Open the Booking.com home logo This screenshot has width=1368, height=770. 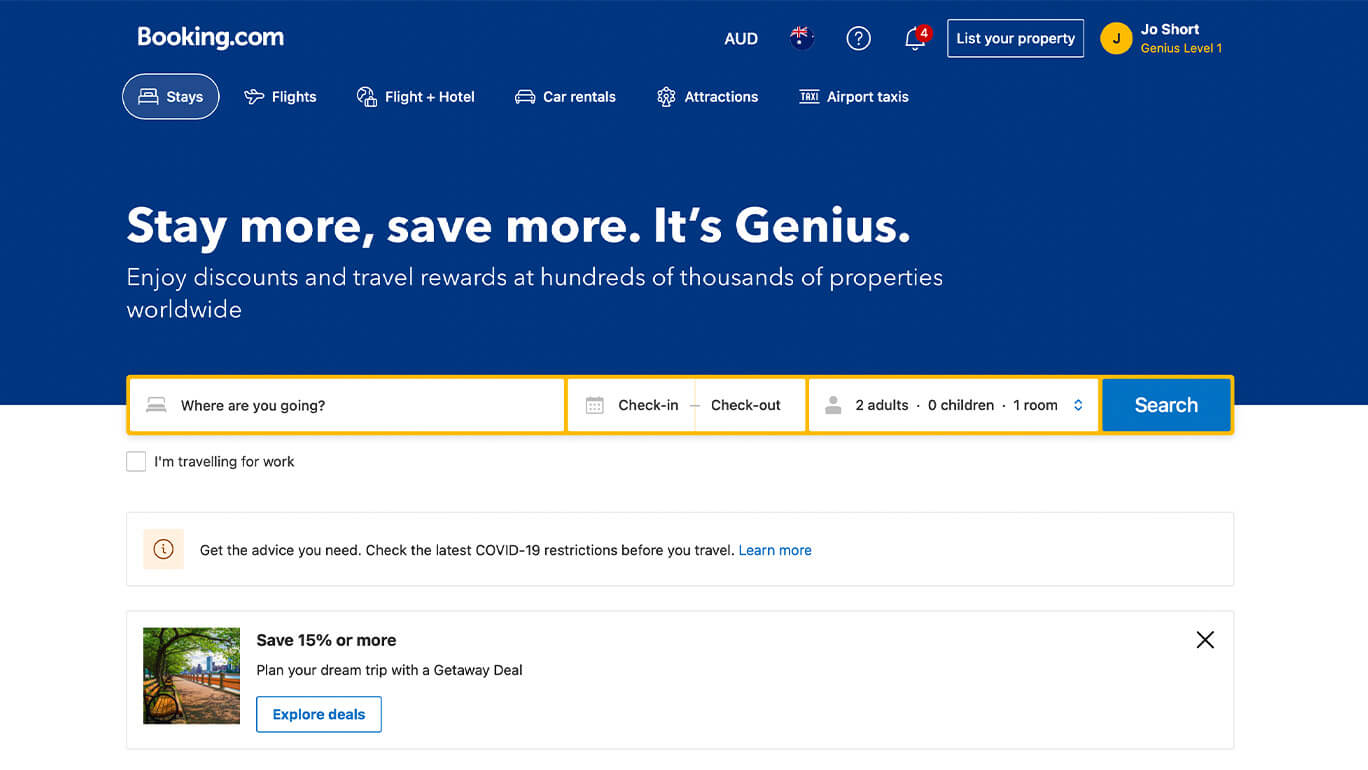pos(211,38)
